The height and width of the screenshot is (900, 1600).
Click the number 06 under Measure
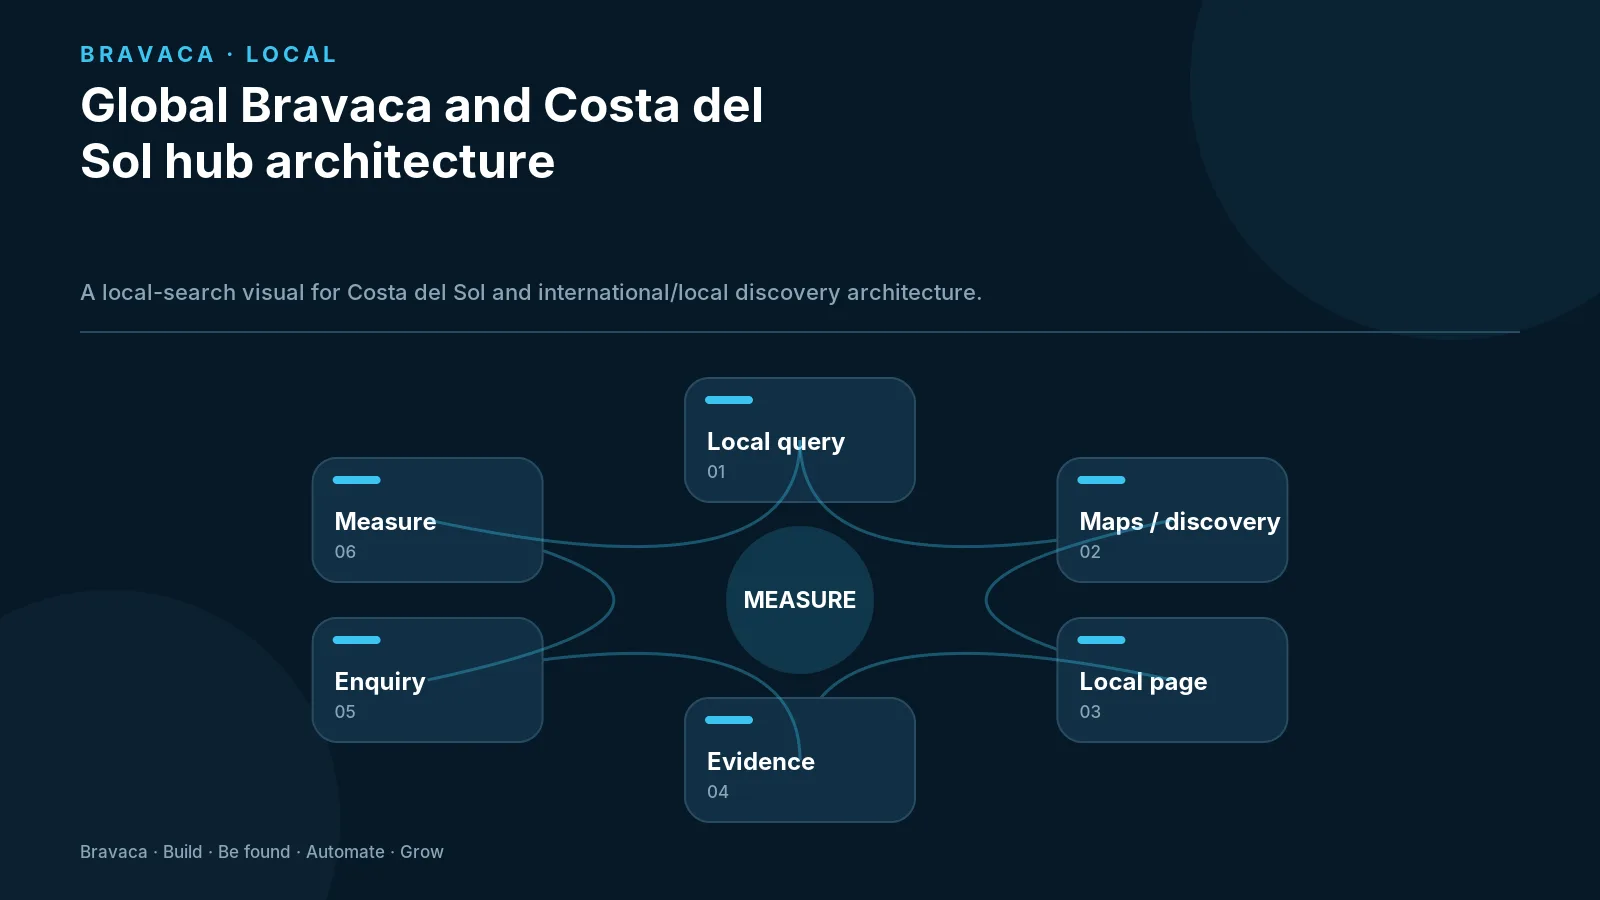click(x=345, y=552)
